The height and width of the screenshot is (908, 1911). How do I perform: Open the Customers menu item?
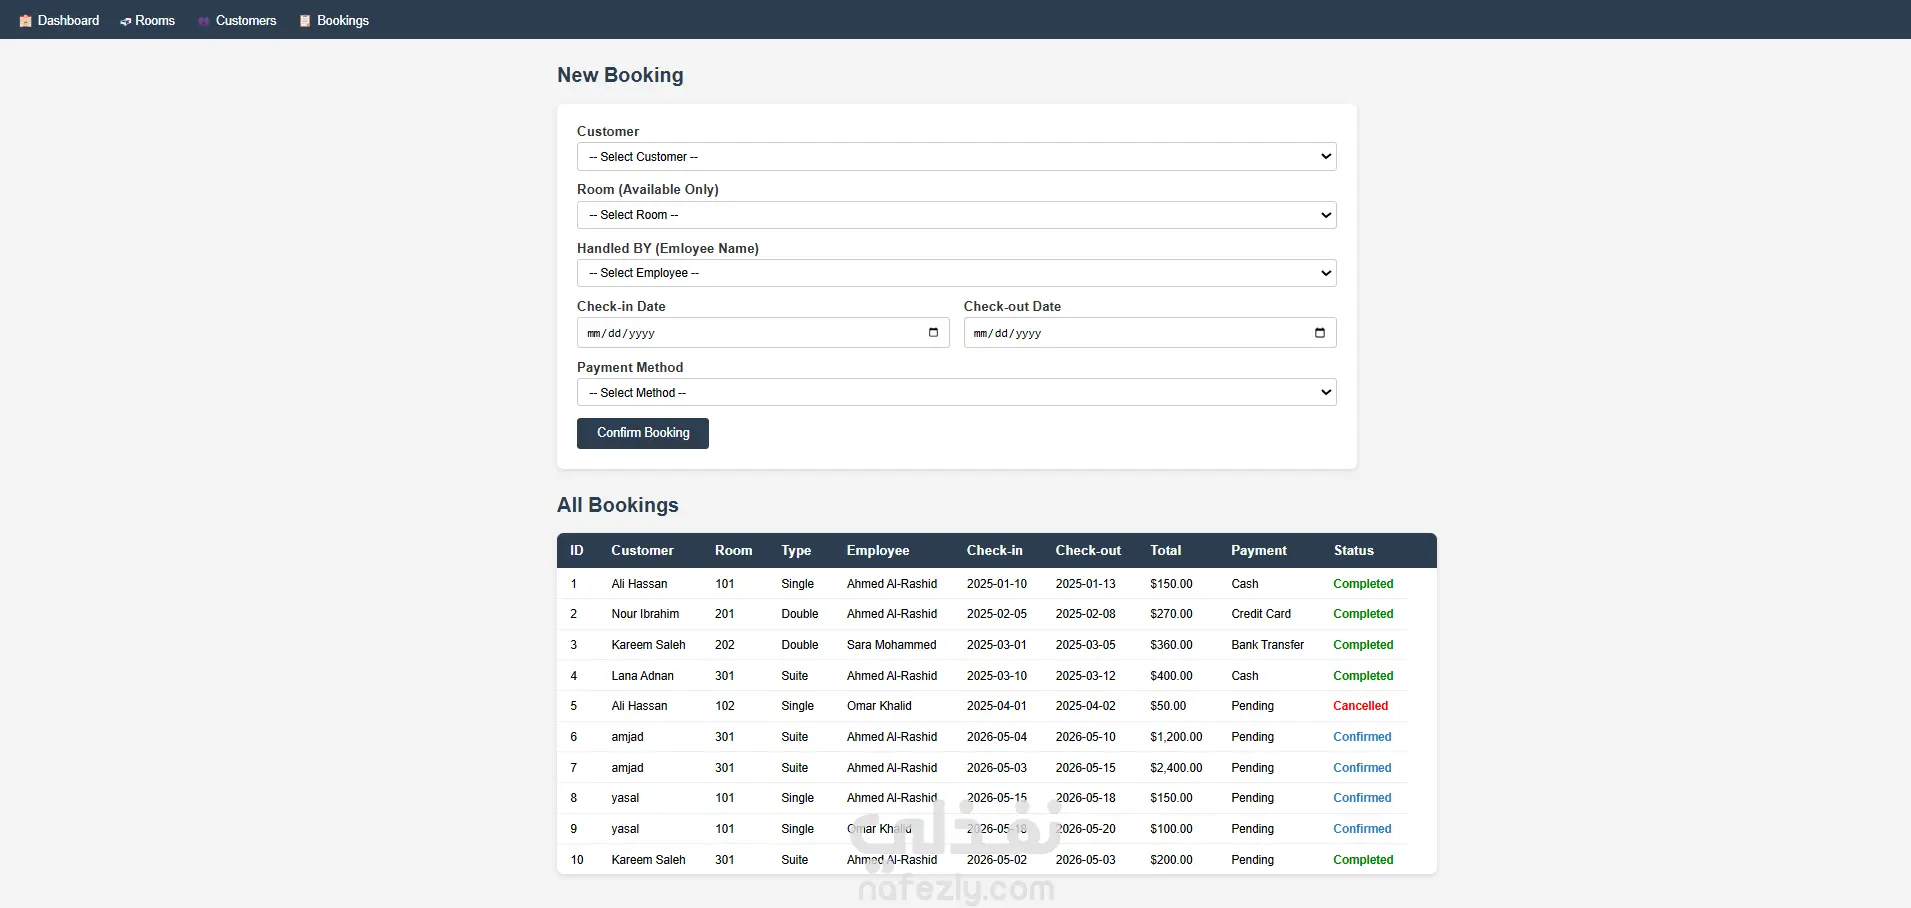point(237,21)
